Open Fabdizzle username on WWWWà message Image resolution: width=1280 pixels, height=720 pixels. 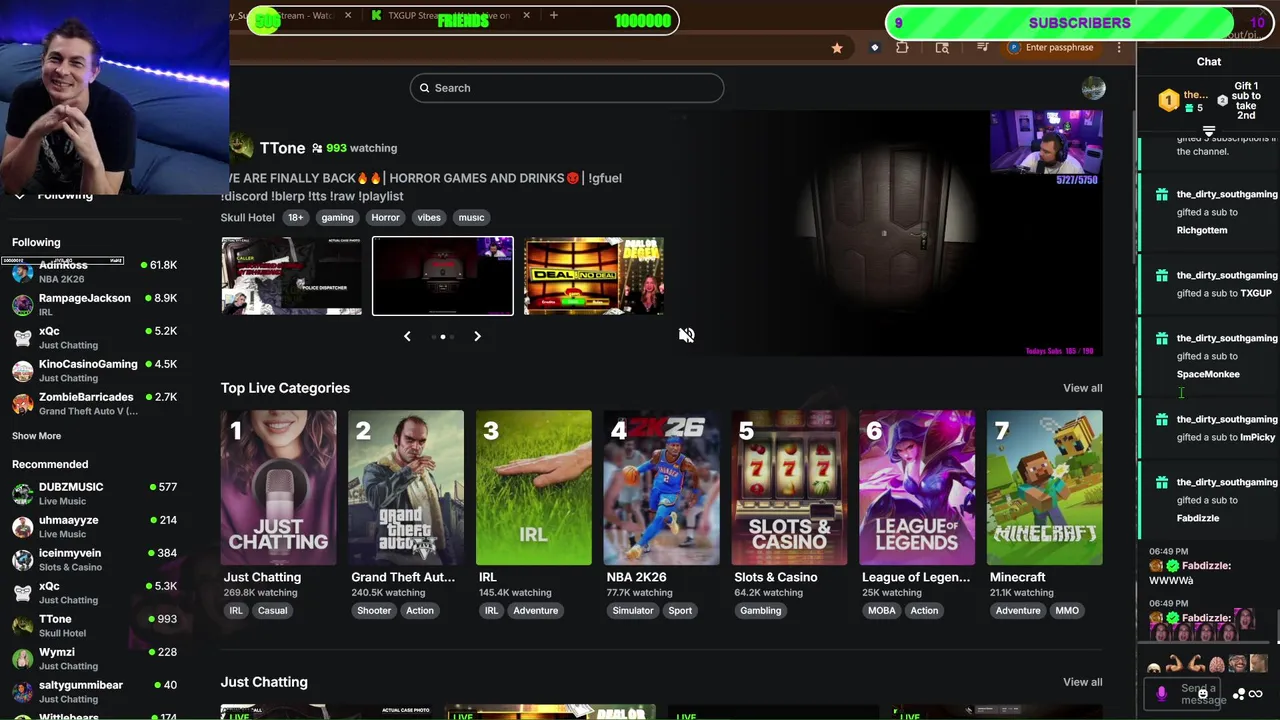click(1206, 566)
